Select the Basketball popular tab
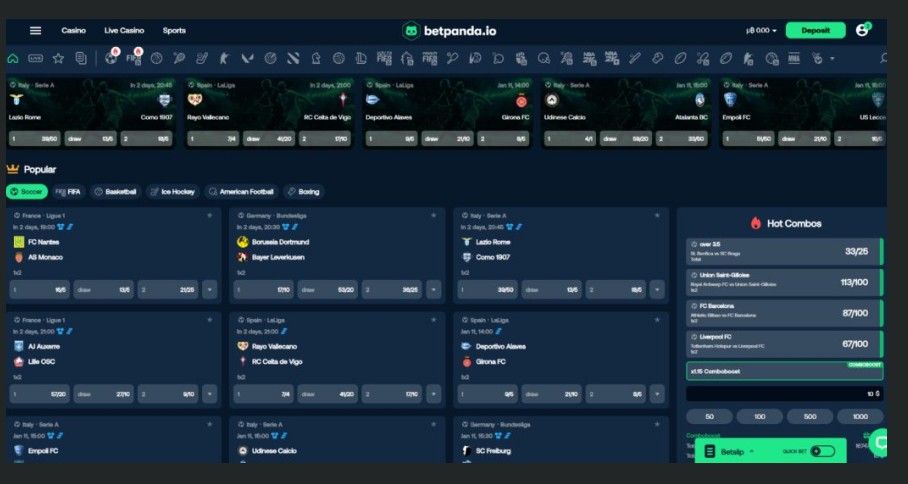The height and width of the screenshot is (484, 908). pos(116,192)
